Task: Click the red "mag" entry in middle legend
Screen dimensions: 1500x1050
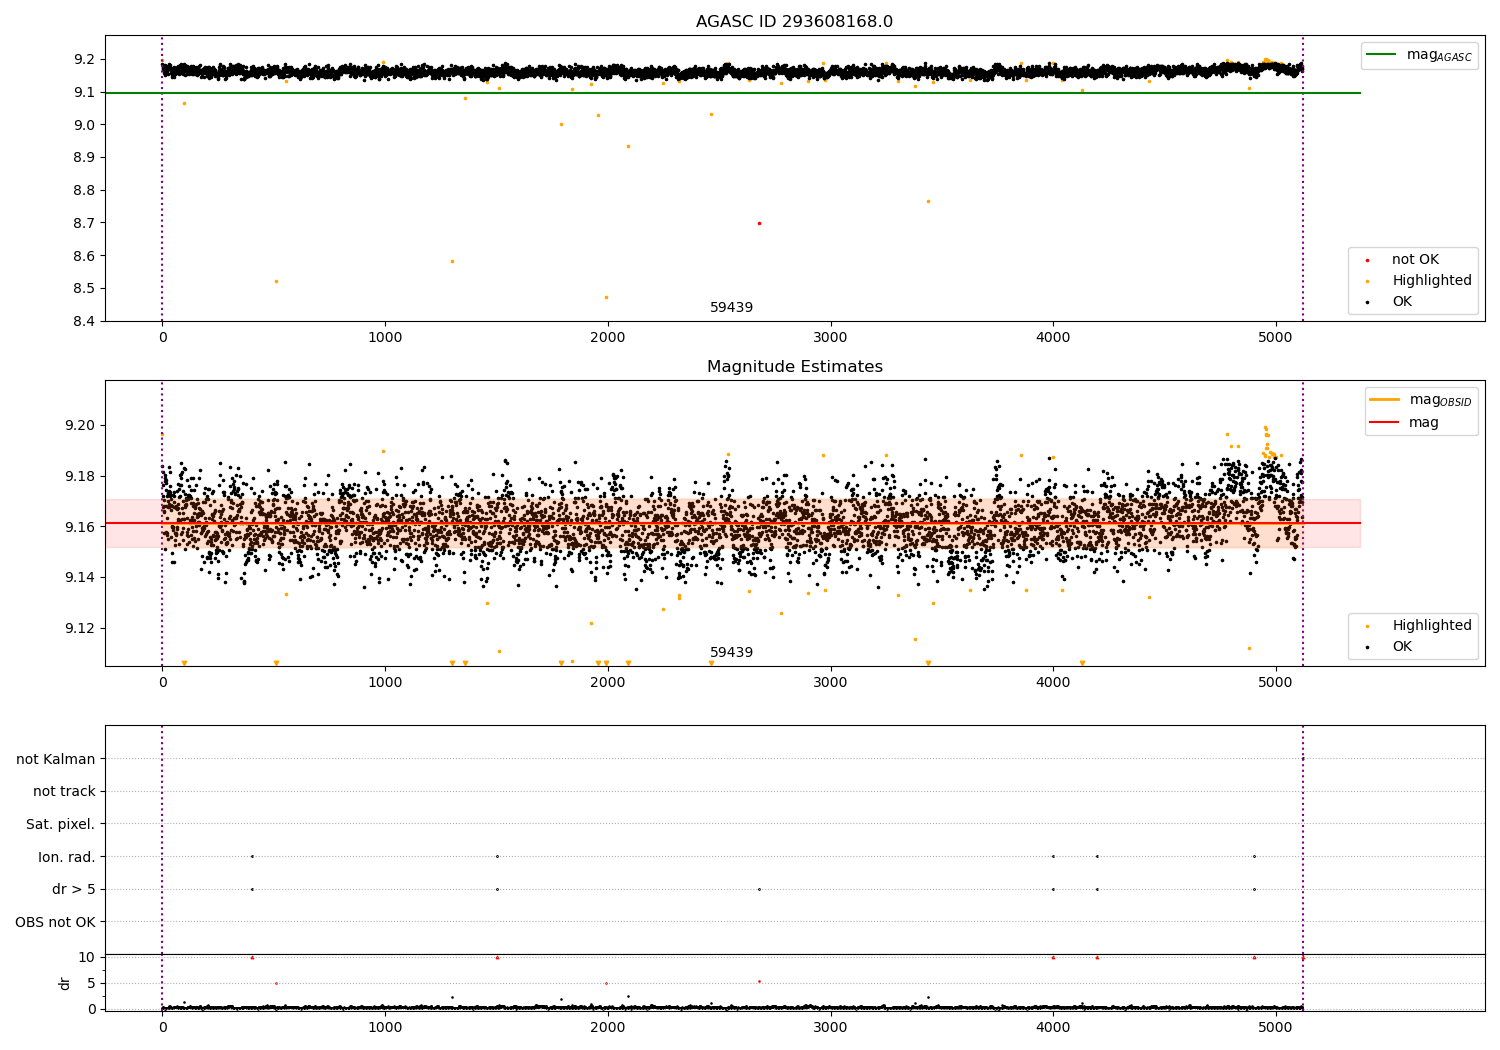Action: pos(1404,423)
